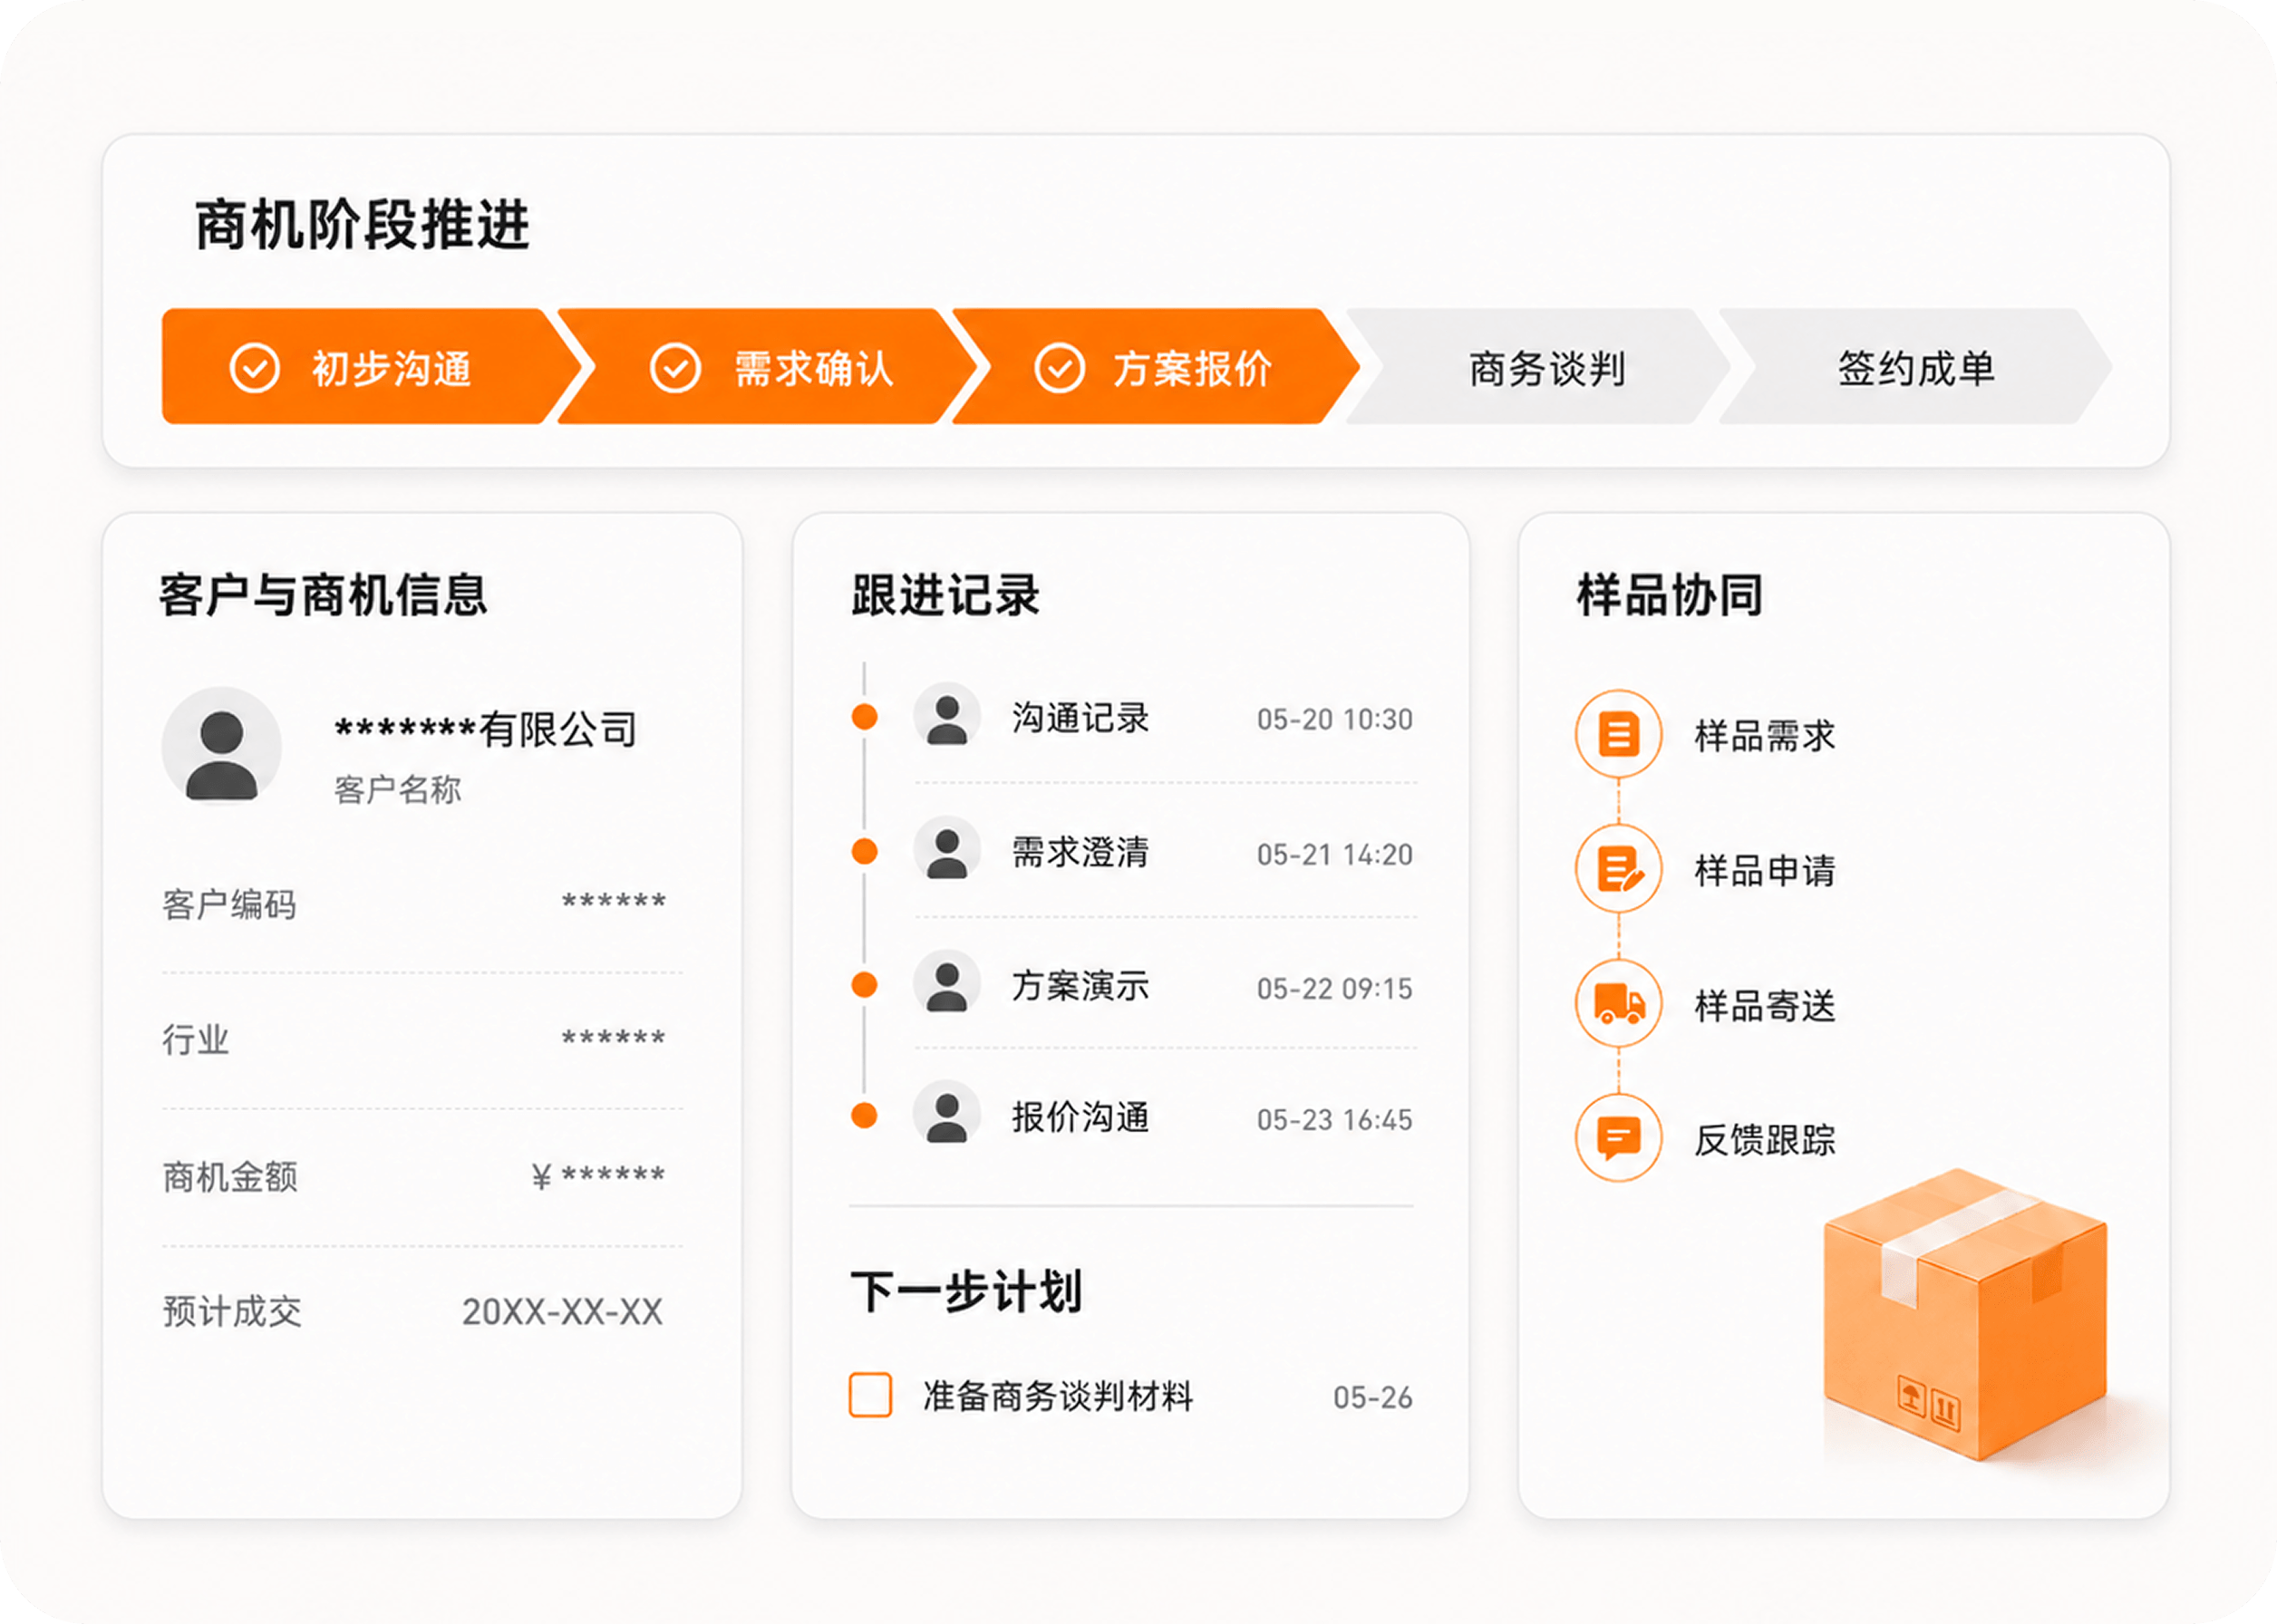Click the orange timeline dot for 方案演示
The width and height of the screenshot is (2277, 1624).
pos(864,985)
